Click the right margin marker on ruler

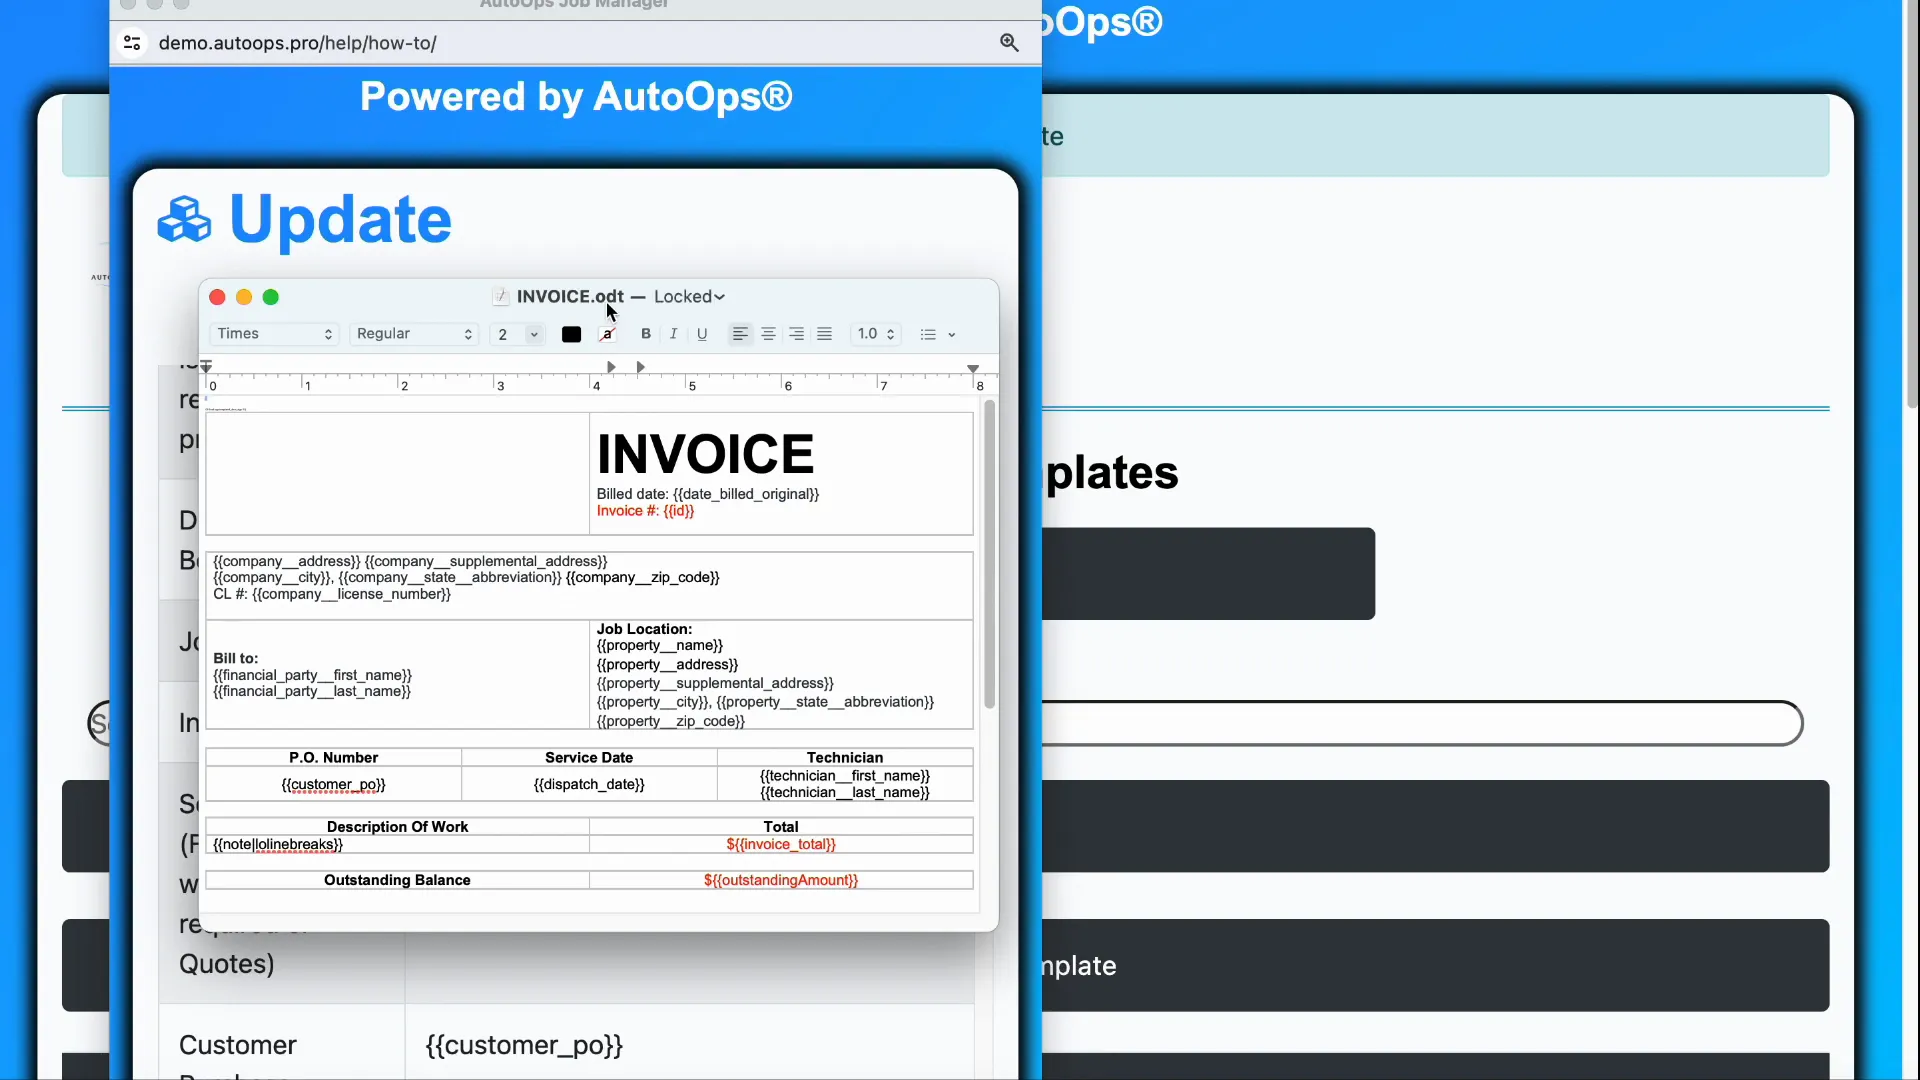(973, 368)
